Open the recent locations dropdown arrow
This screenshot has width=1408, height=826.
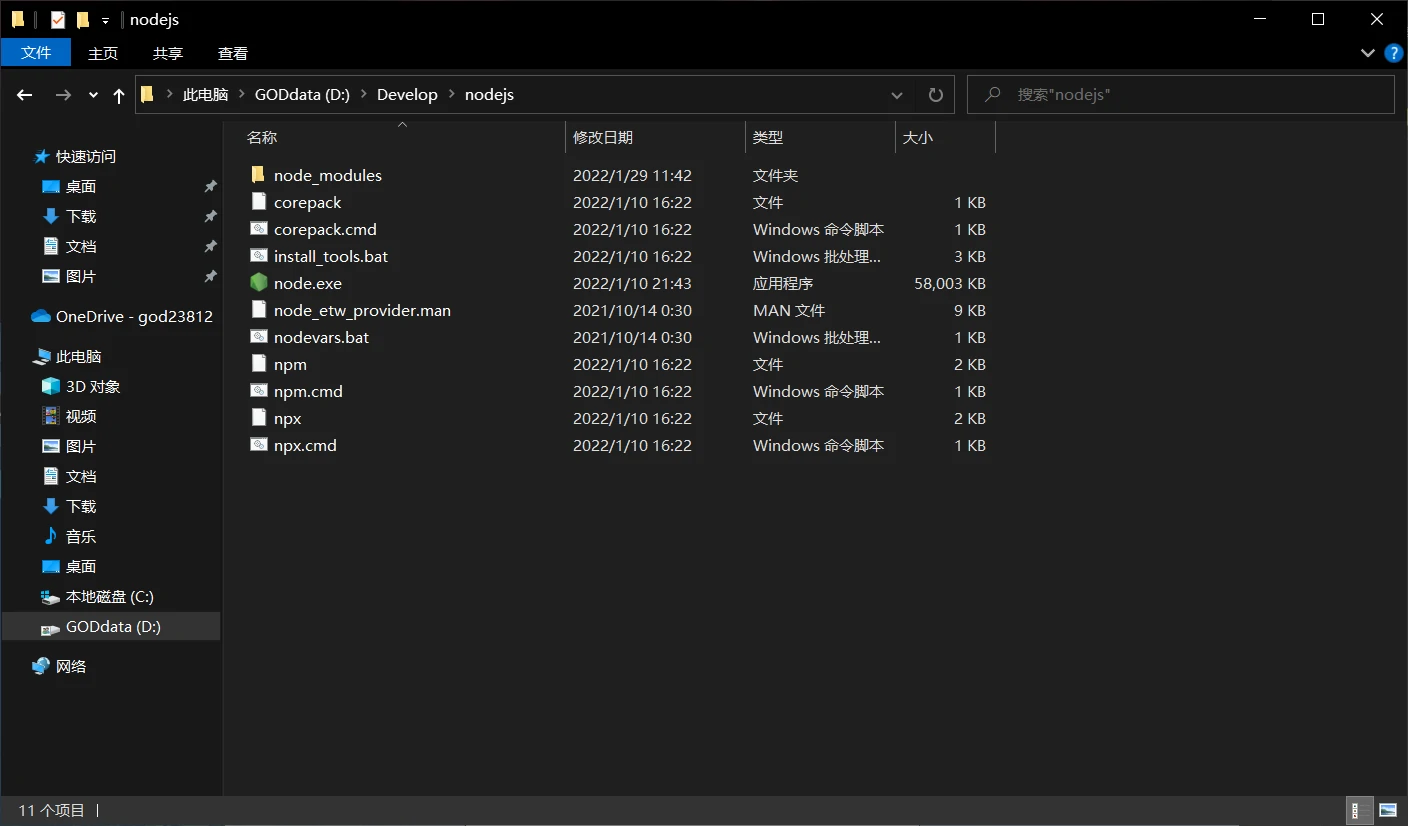(93, 95)
